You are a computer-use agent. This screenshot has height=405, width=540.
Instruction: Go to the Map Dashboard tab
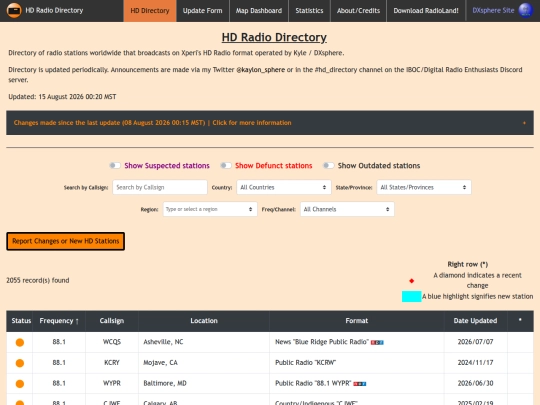point(259,11)
